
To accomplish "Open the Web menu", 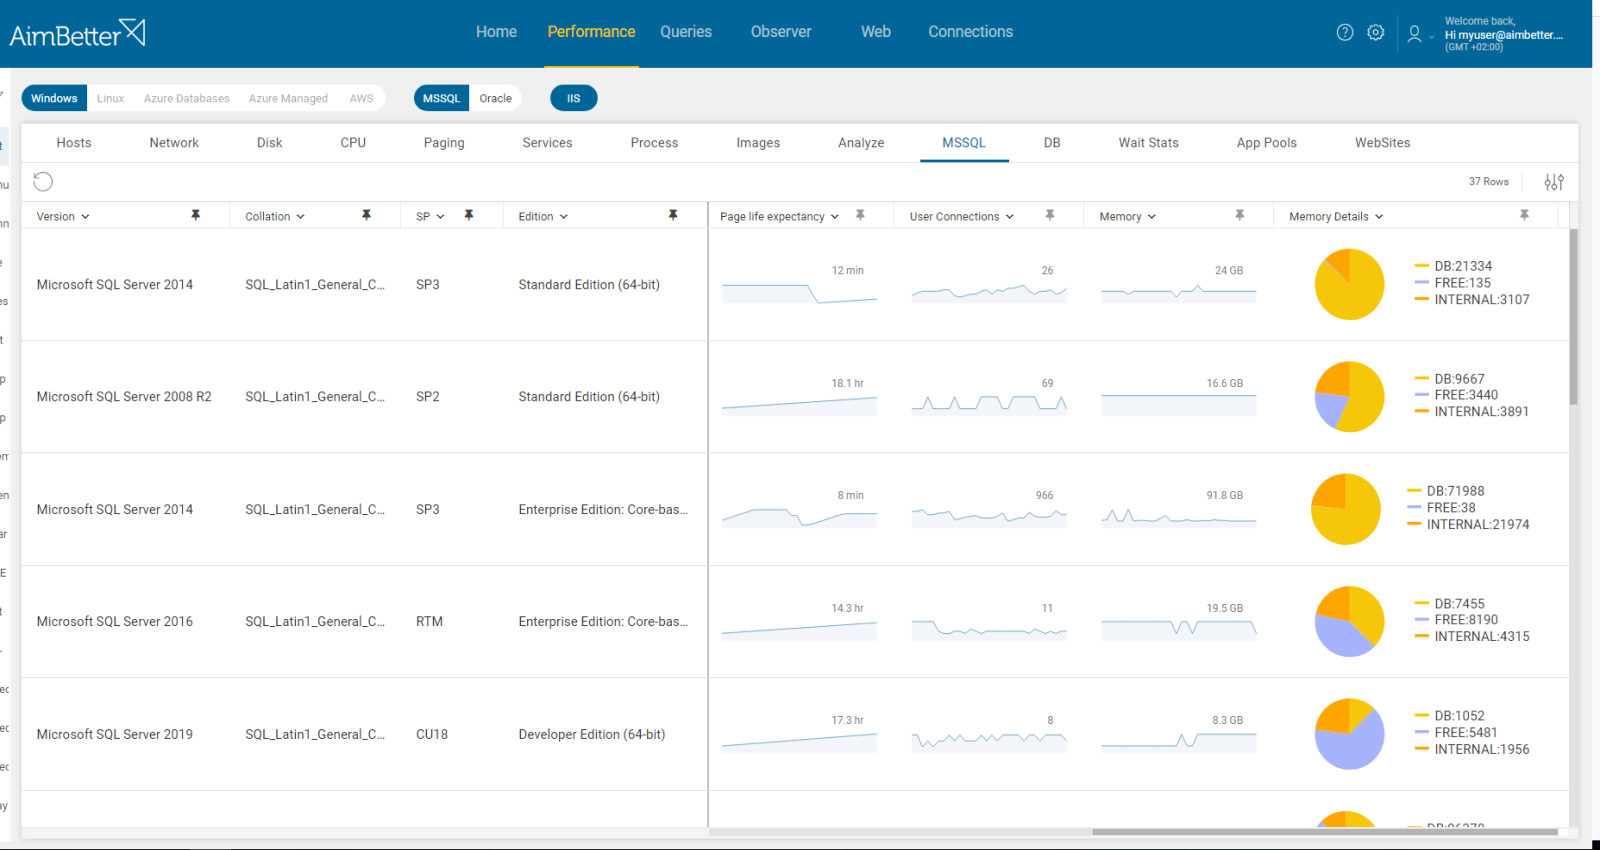I will (x=876, y=32).
